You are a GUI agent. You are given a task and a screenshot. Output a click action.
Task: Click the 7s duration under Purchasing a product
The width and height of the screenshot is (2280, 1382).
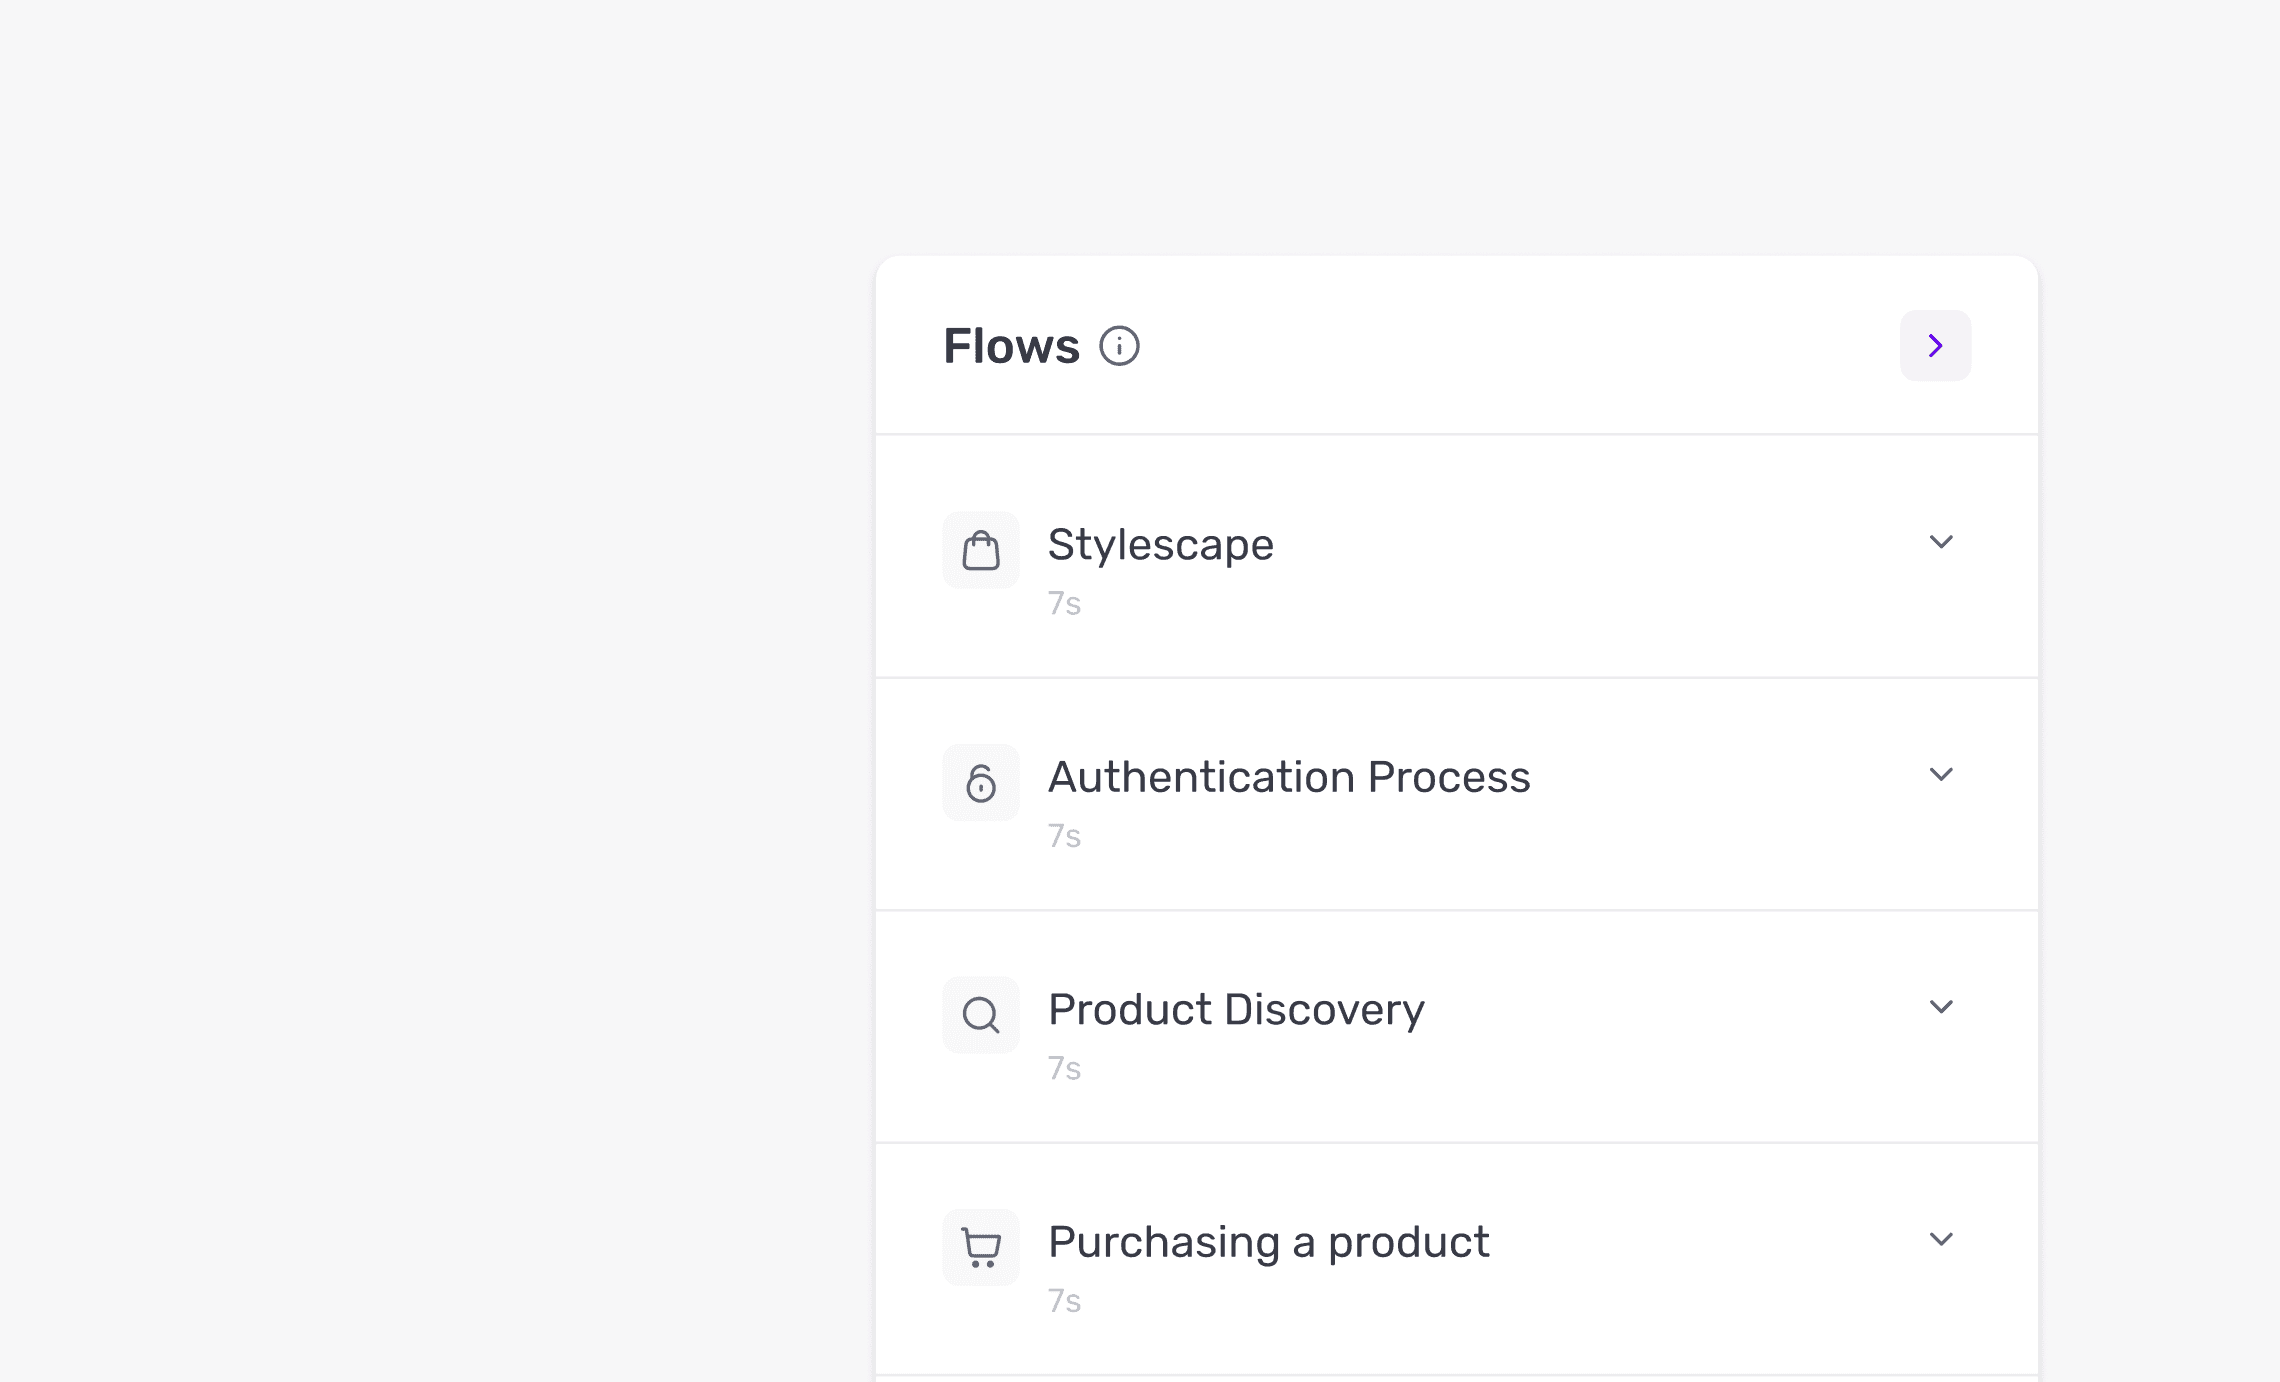[1064, 1301]
